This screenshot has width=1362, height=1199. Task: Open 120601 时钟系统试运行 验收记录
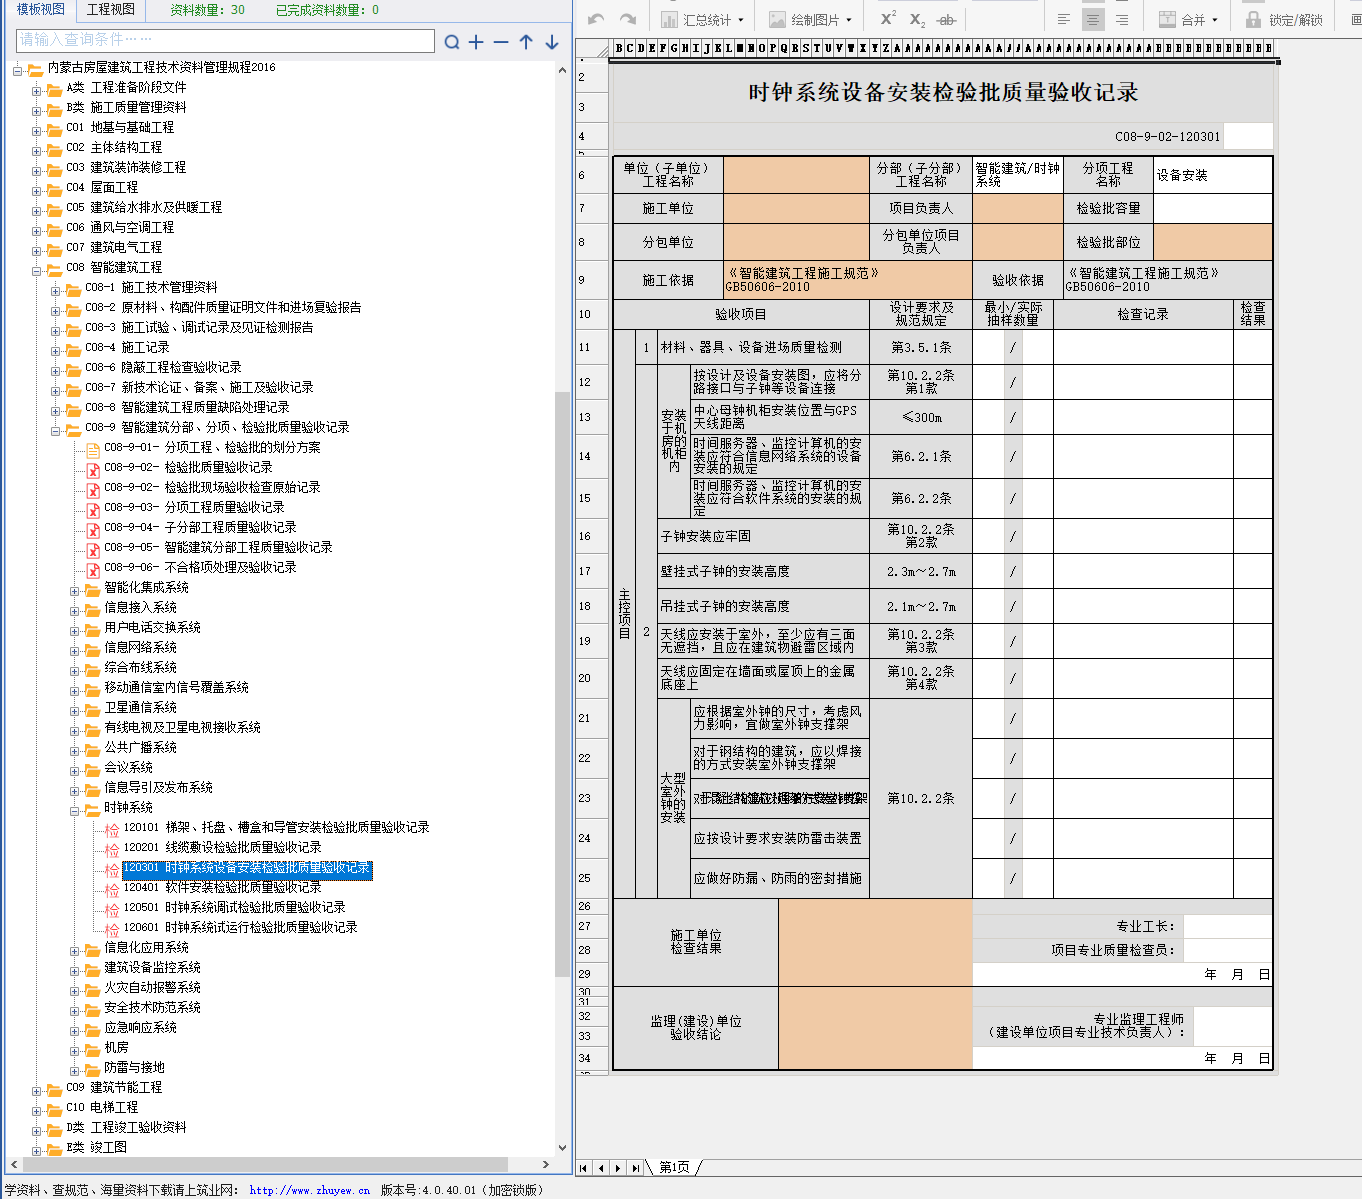240,927
